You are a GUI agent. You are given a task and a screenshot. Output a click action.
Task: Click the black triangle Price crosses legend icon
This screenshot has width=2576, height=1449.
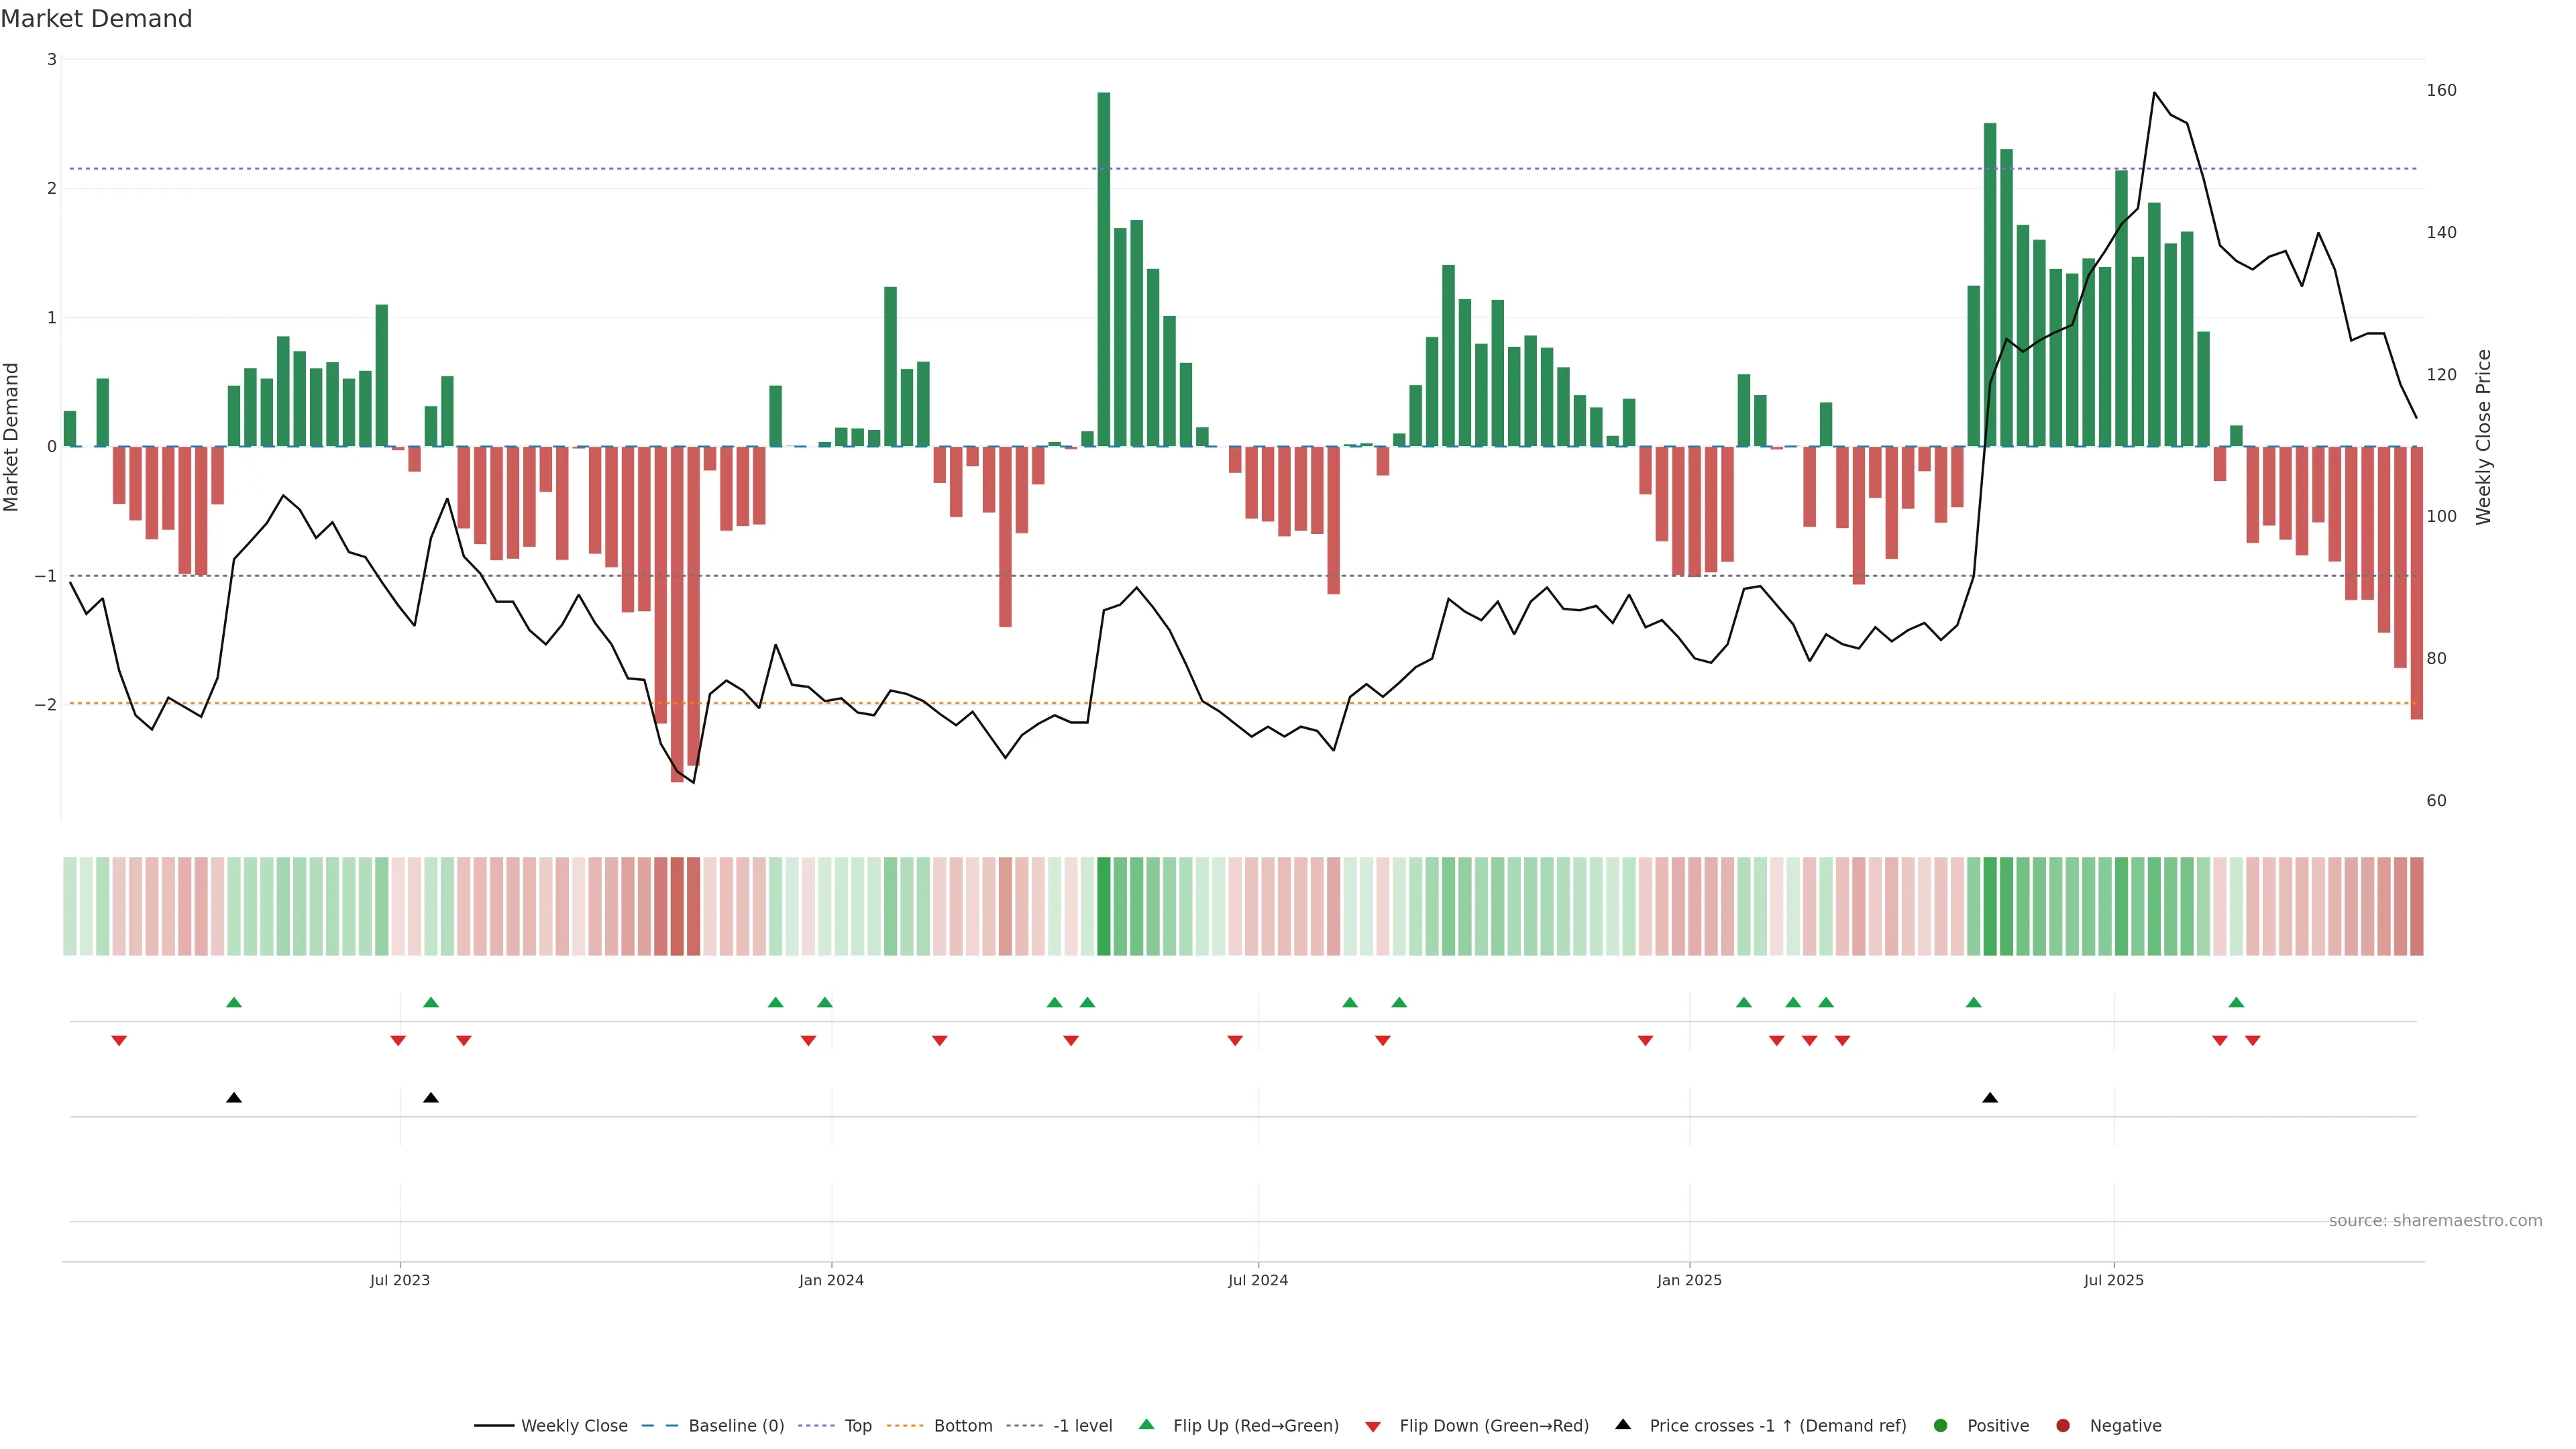click(x=1622, y=1424)
